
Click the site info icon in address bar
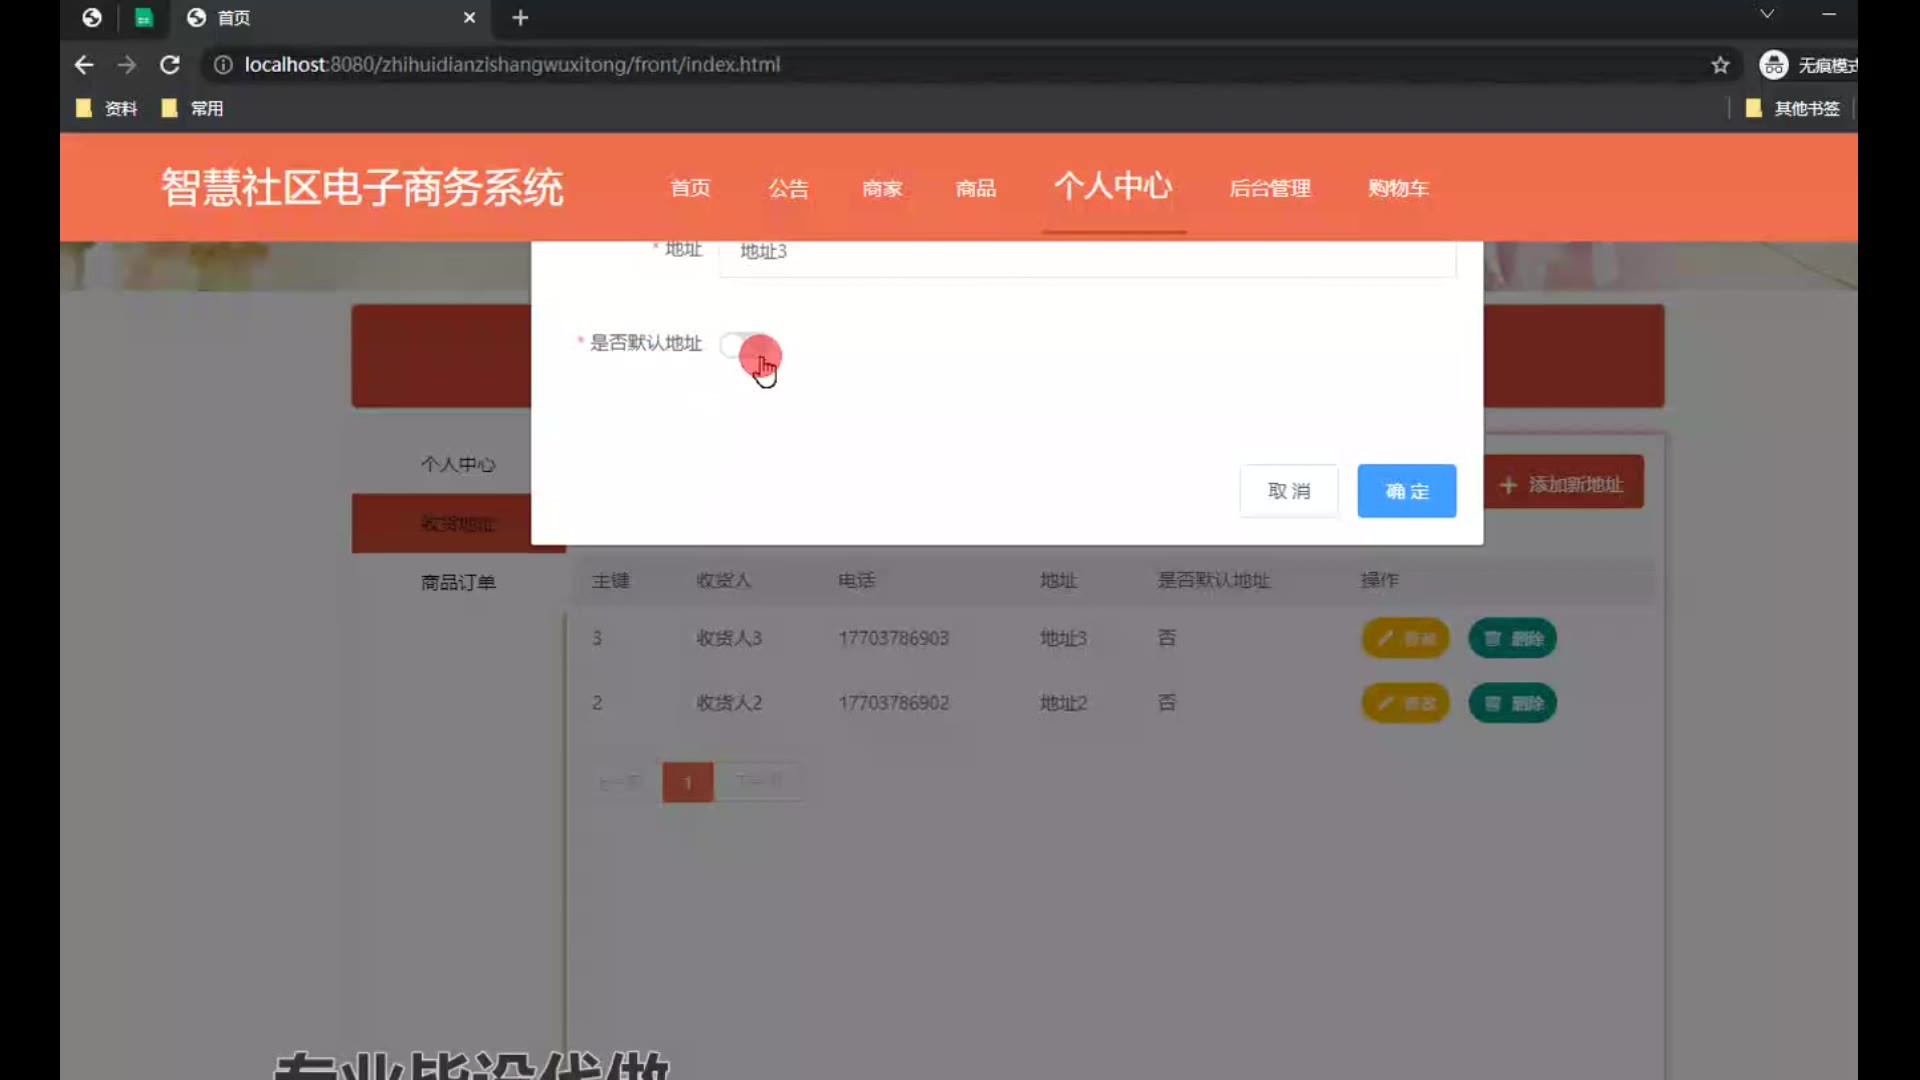223,65
